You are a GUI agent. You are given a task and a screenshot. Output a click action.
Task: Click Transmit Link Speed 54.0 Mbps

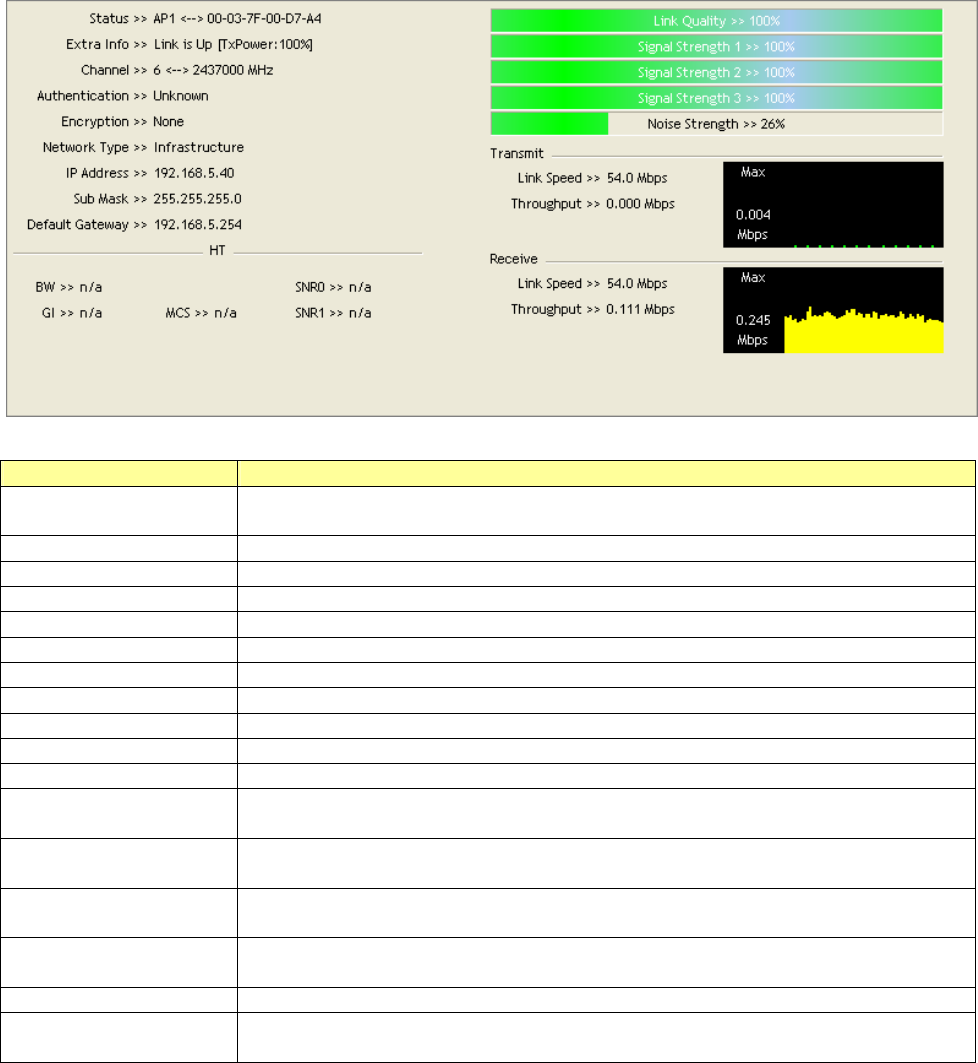coord(592,178)
